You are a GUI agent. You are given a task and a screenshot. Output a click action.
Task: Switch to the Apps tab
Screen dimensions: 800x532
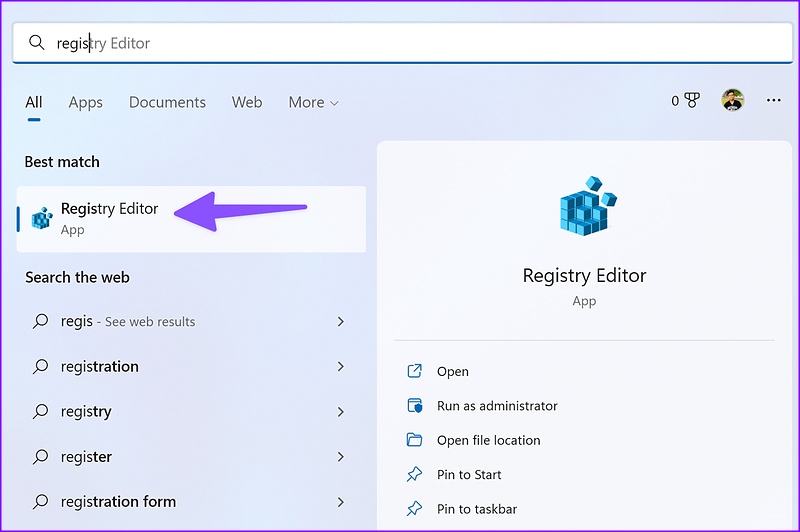coord(86,103)
